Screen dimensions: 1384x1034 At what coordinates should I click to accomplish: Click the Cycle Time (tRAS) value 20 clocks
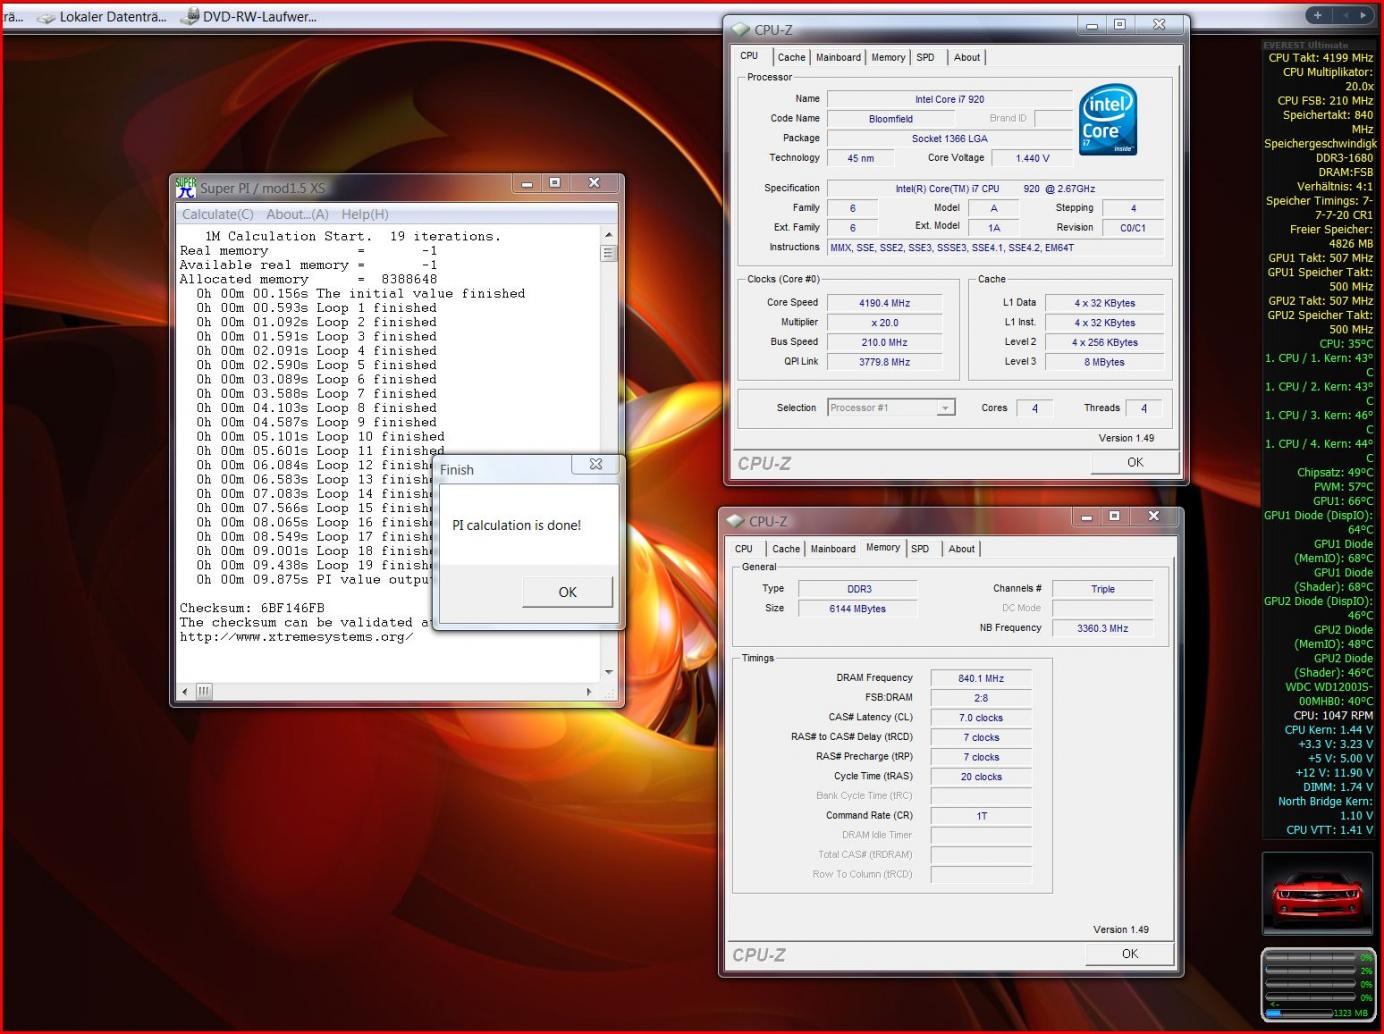click(x=980, y=777)
